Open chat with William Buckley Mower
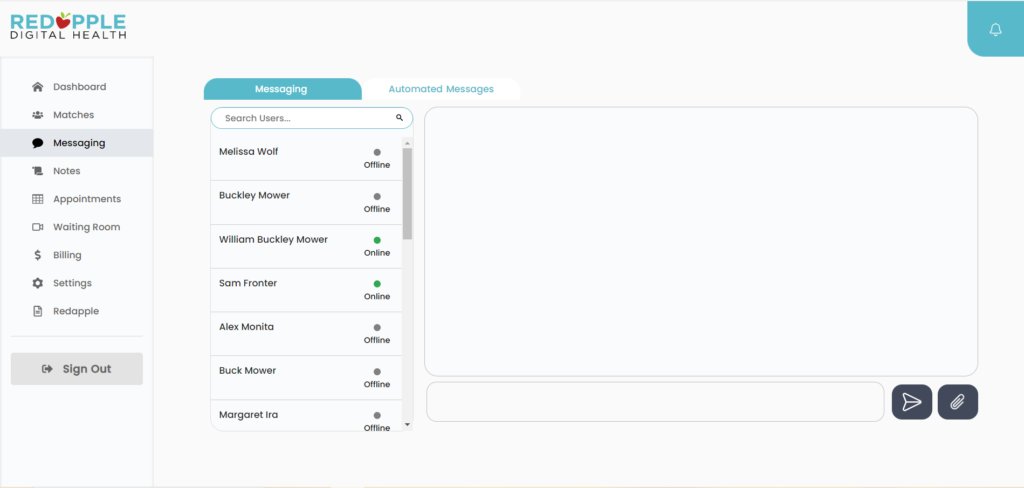 [x=306, y=246]
